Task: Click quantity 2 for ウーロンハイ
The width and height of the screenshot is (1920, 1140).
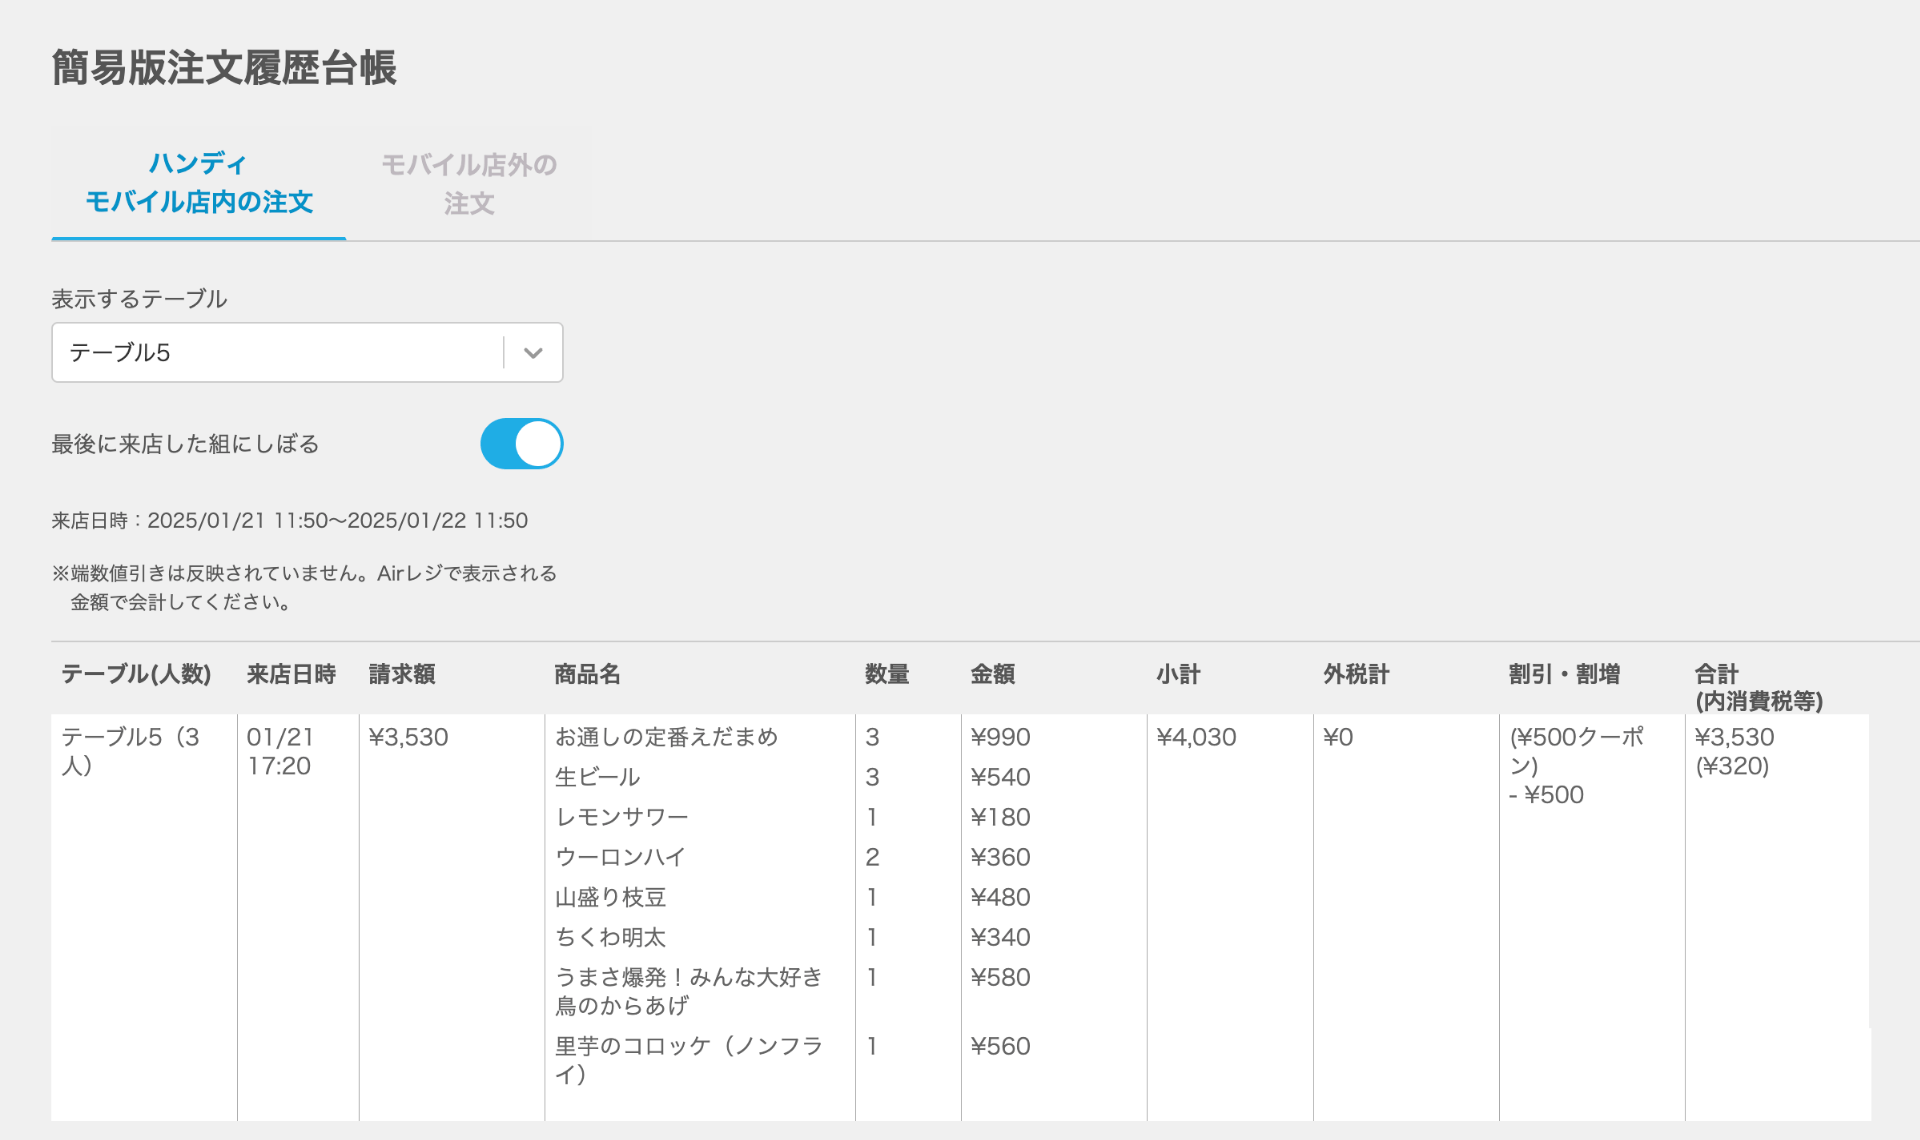Action: coord(872,857)
